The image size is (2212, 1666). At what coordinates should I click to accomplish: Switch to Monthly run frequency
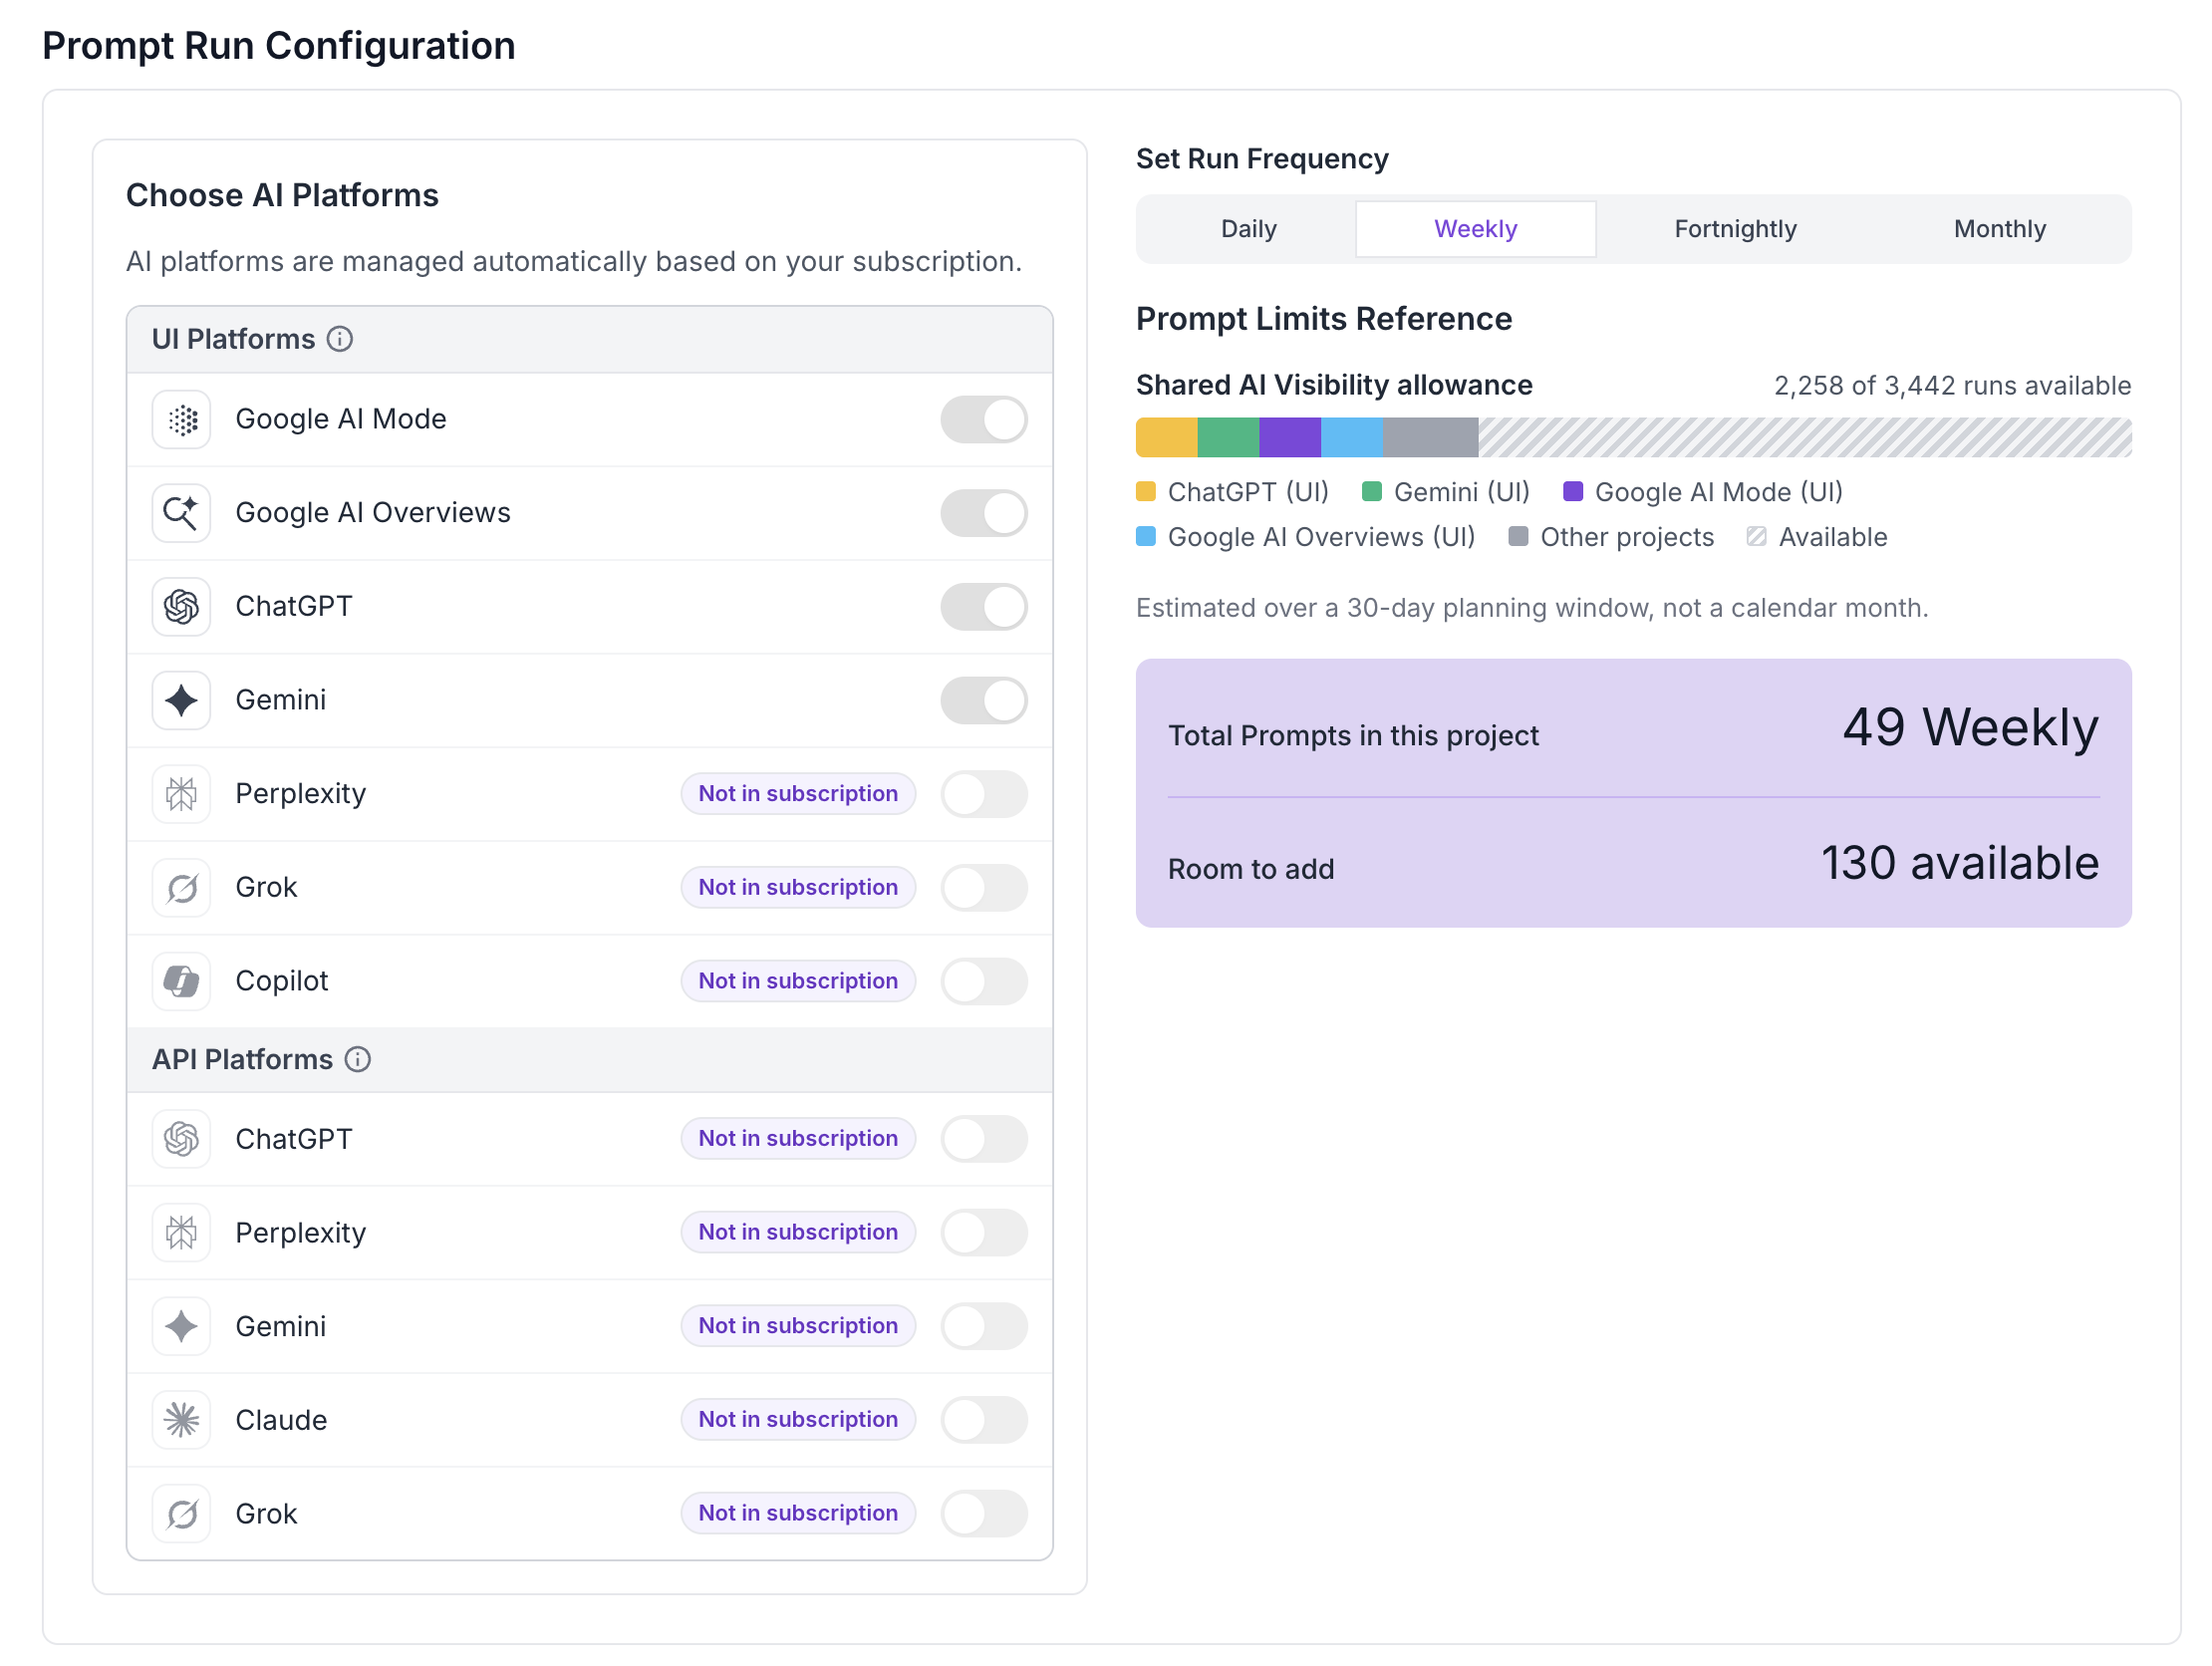1999,229
